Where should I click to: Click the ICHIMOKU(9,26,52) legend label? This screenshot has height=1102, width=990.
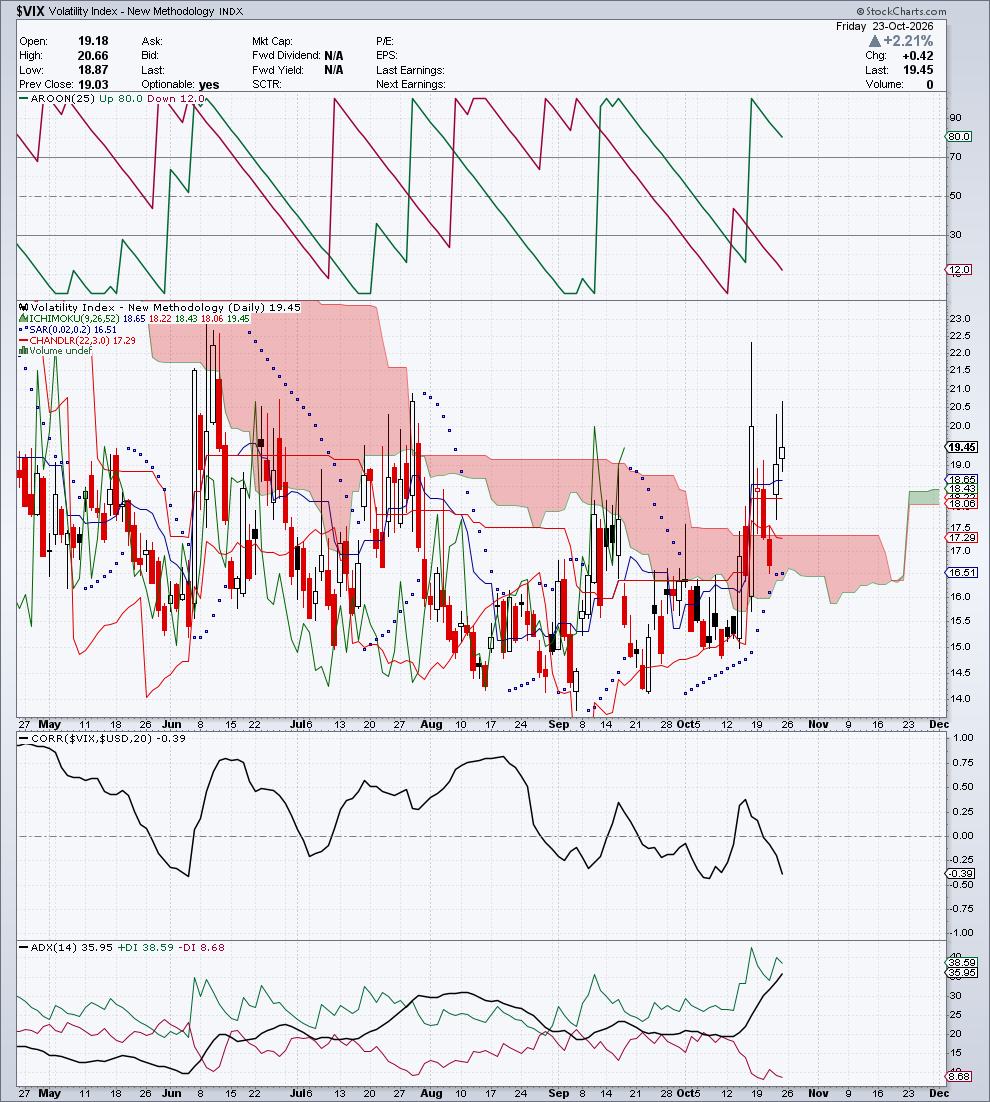[x=74, y=318]
